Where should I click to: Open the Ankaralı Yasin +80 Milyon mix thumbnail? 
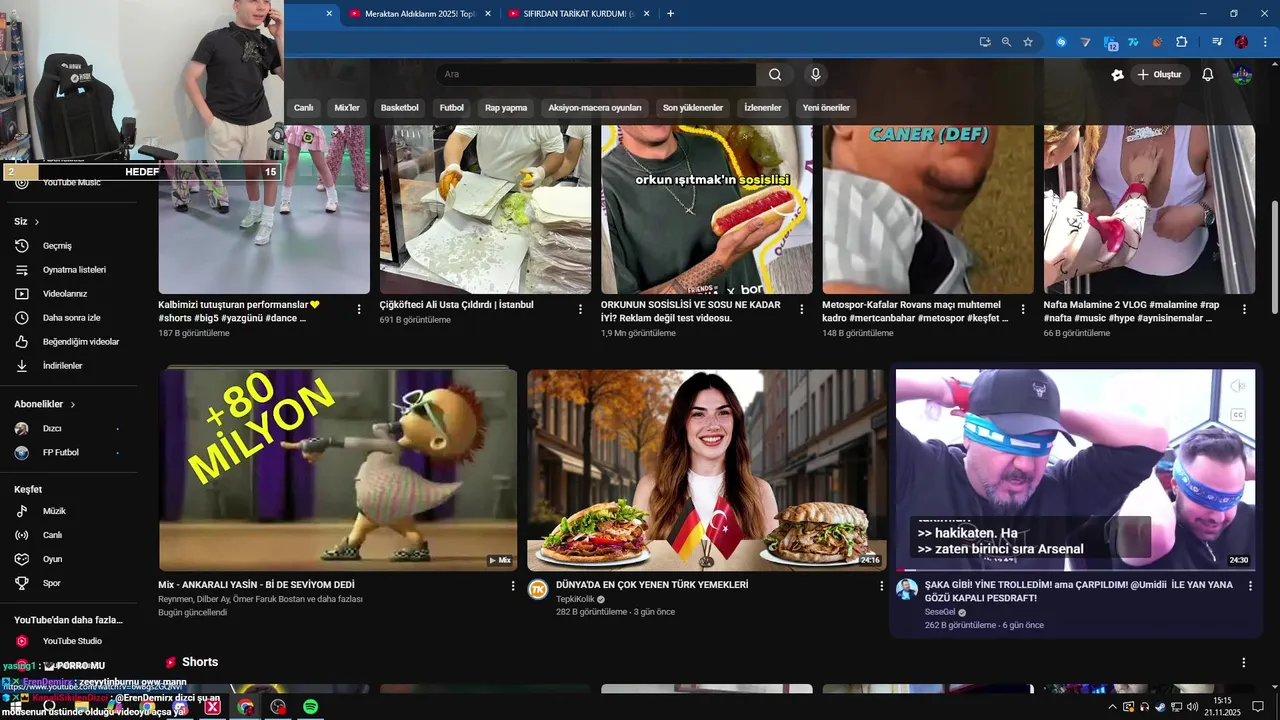coord(338,470)
